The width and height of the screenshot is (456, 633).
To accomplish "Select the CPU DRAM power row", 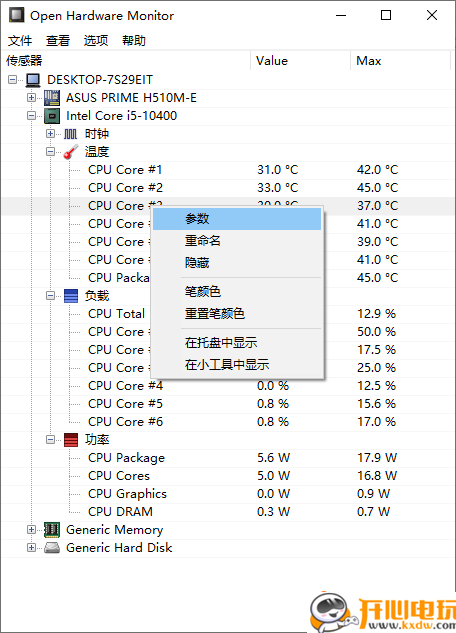I will click(x=228, y=512).
